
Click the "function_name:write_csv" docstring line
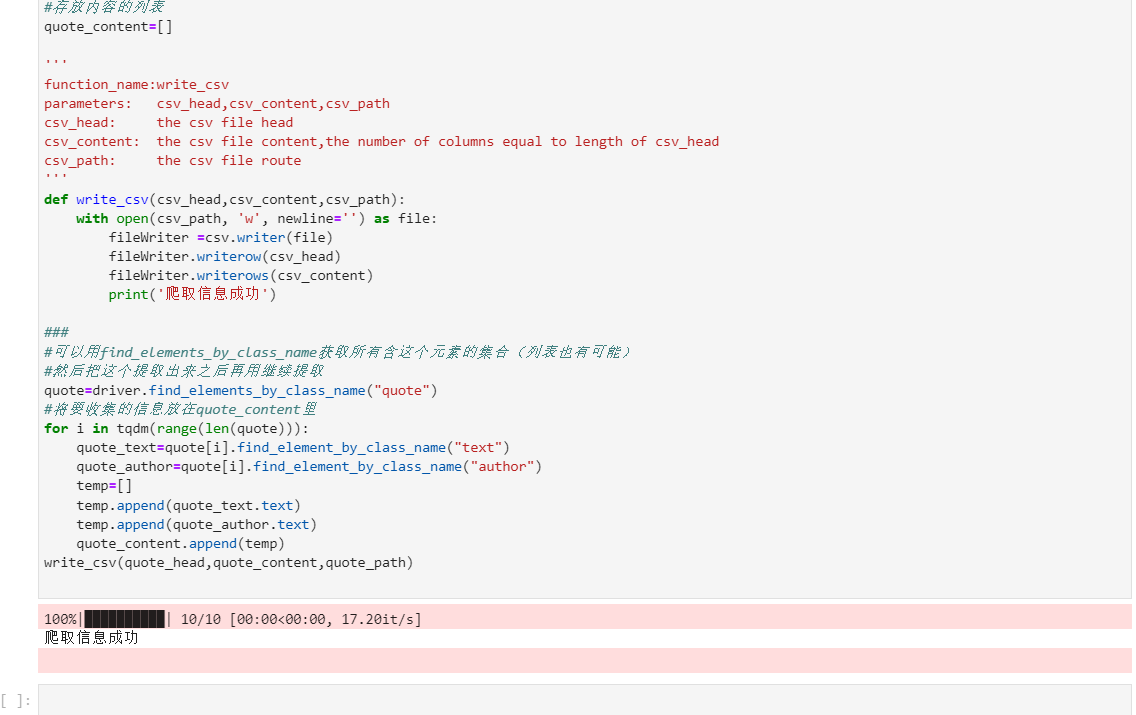pyautogui.click(x=136, y=85)
